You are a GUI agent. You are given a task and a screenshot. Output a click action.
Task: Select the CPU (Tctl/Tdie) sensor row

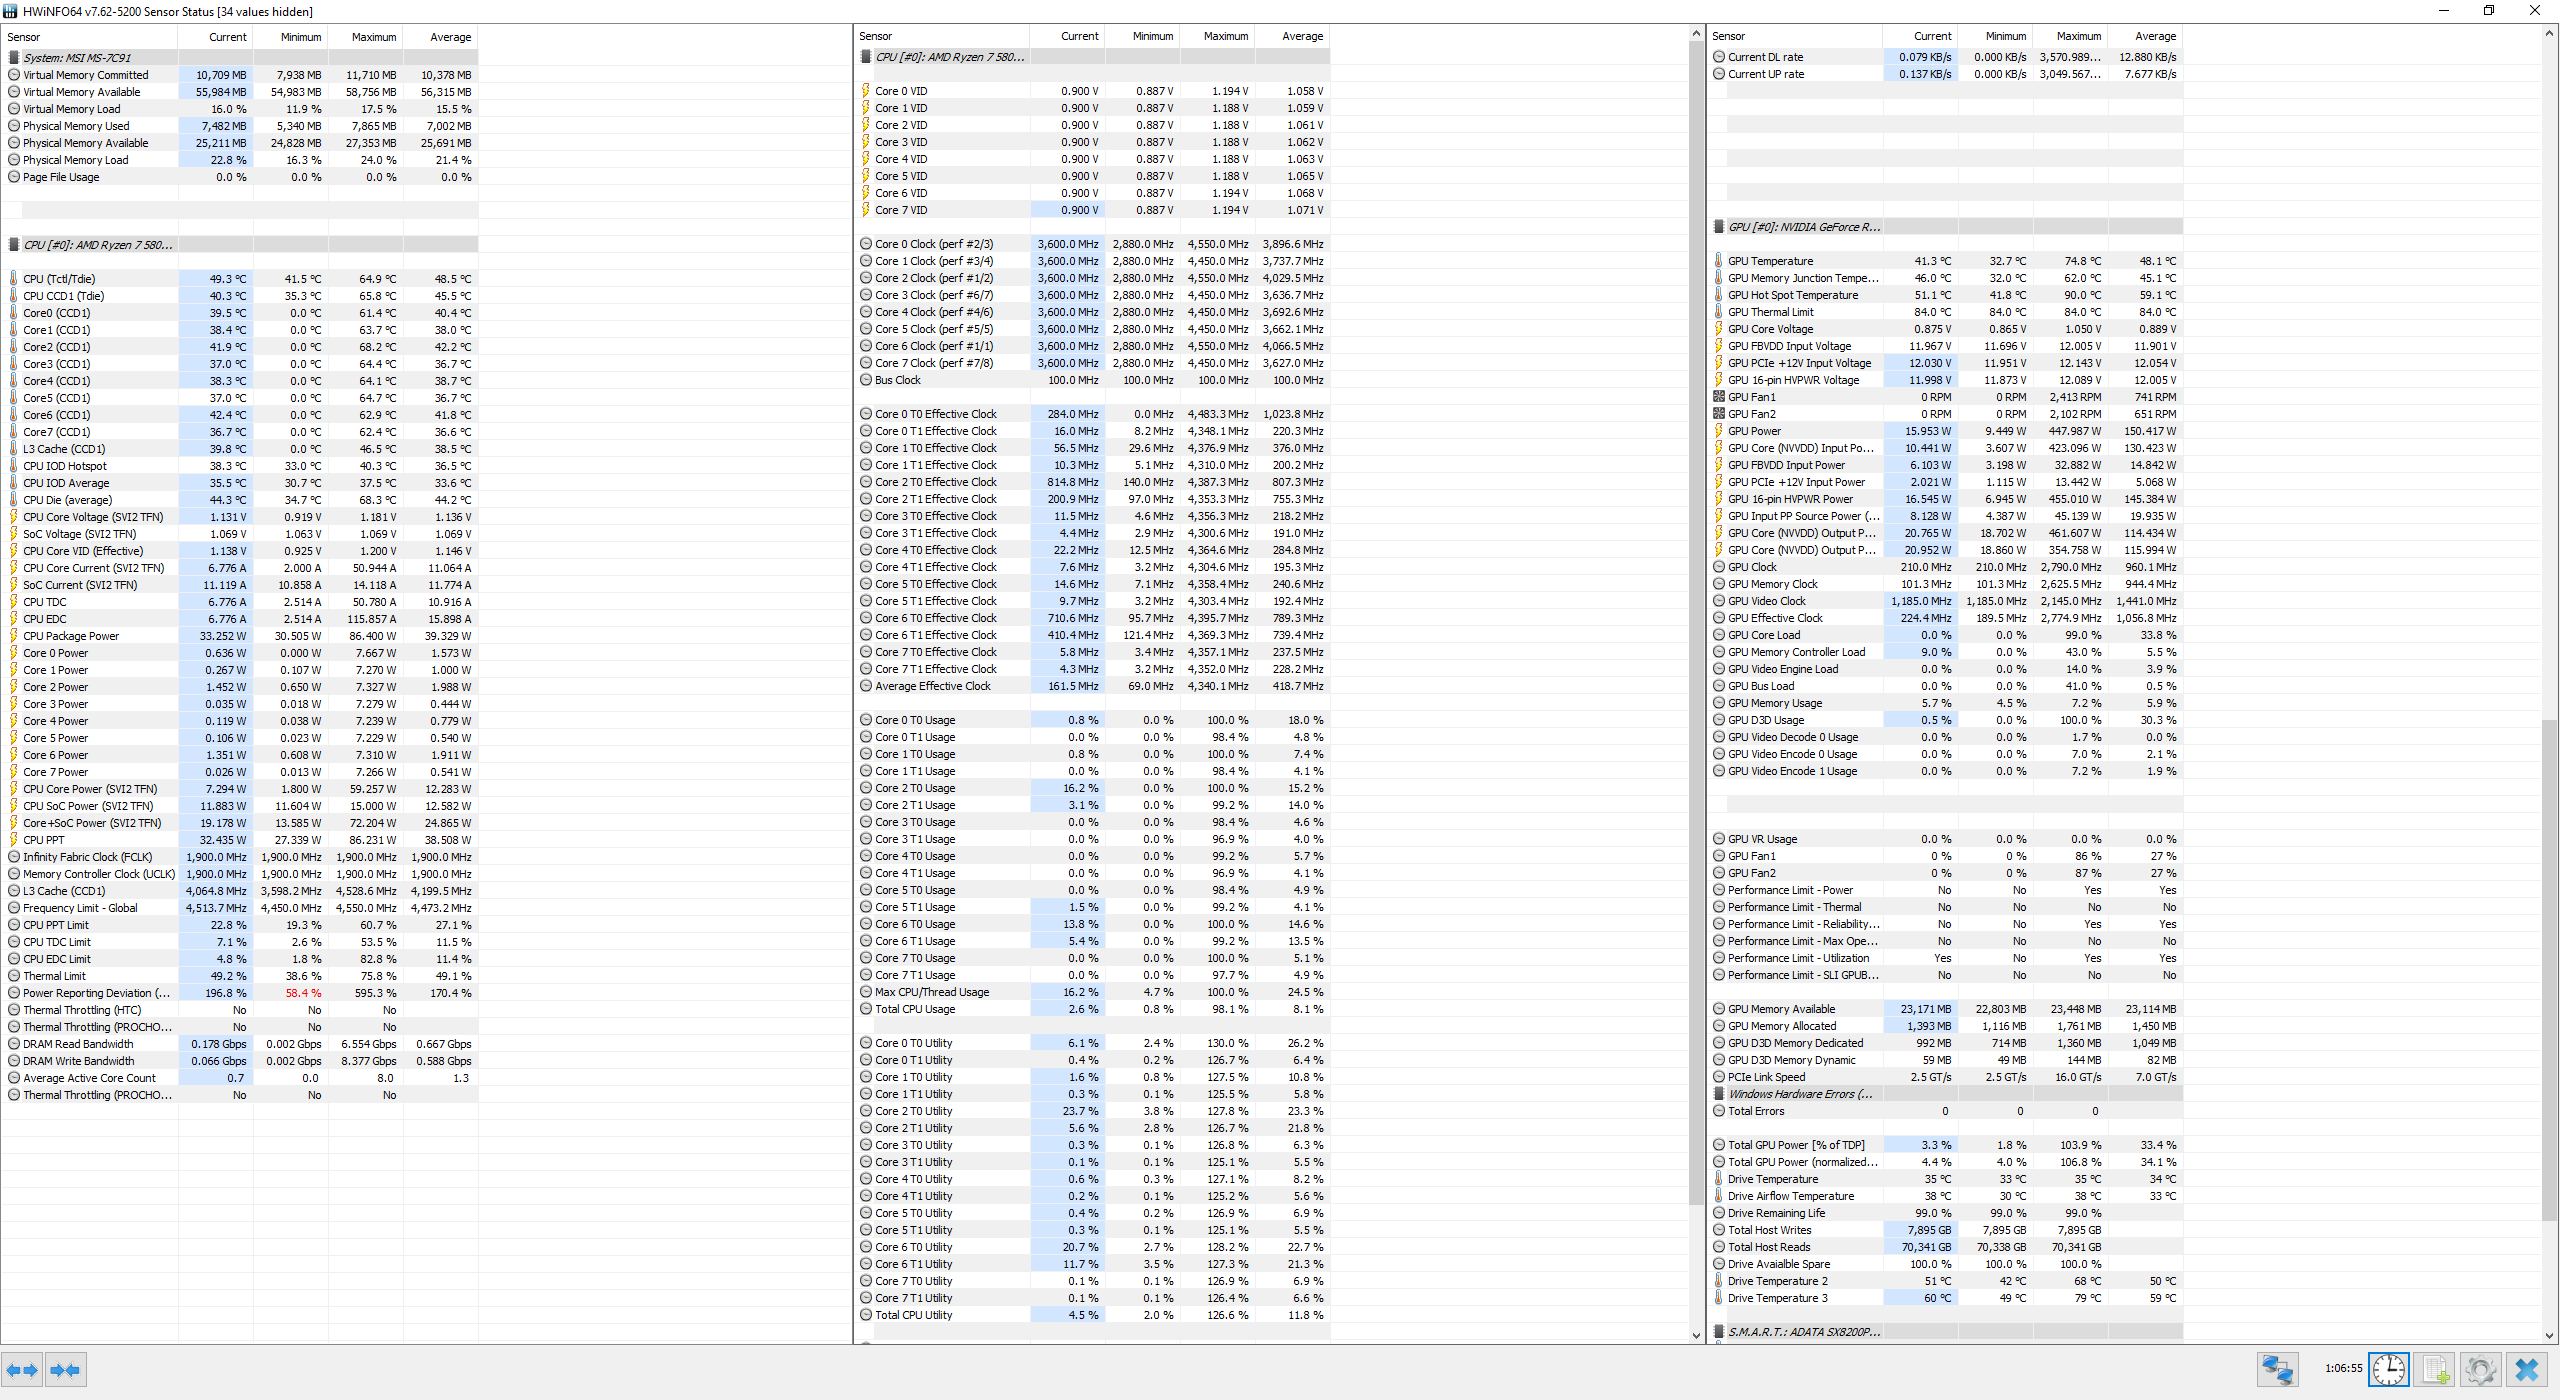click(59, 279)
